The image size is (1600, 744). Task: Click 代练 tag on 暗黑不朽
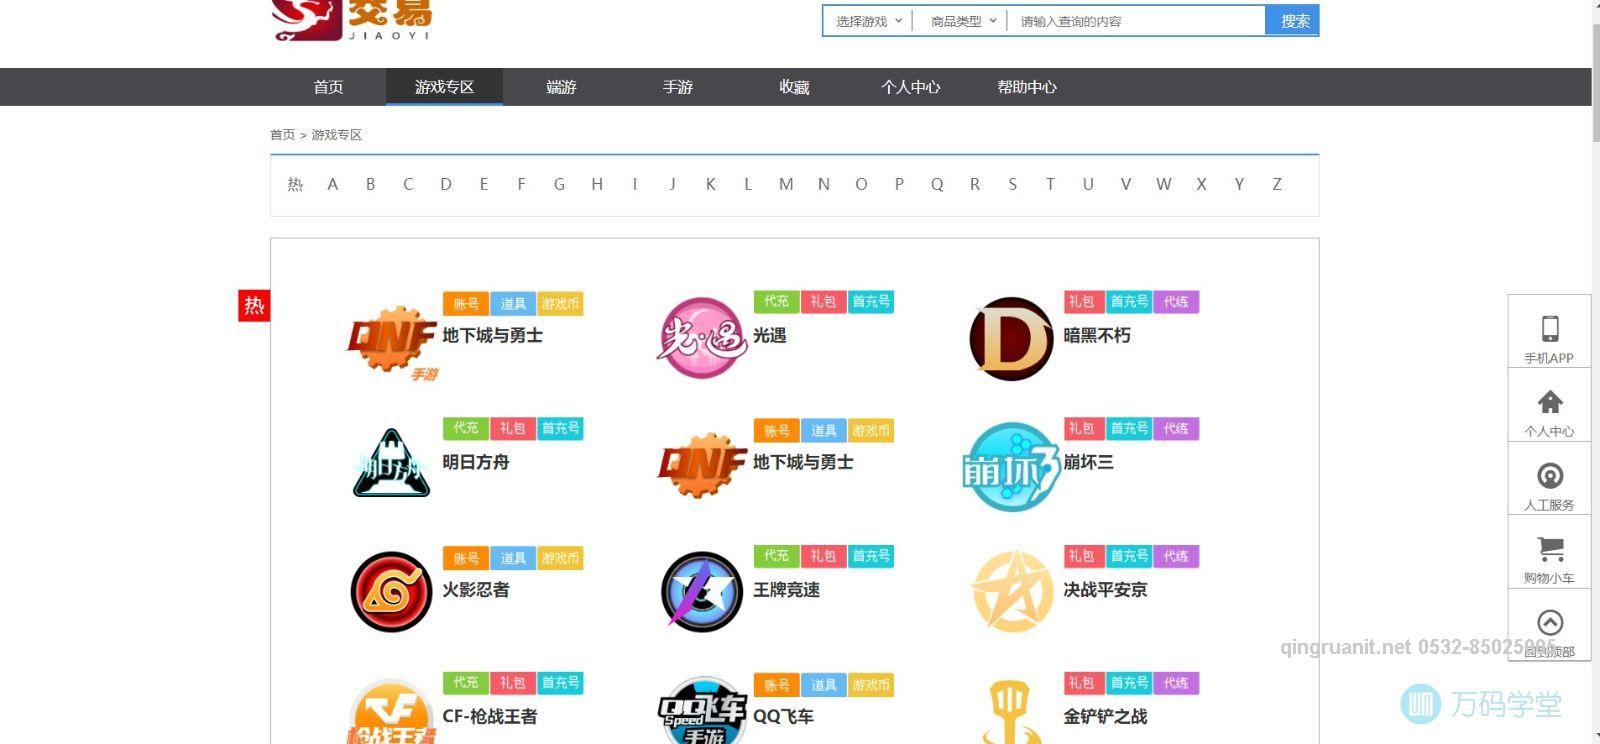(1176, 301)
